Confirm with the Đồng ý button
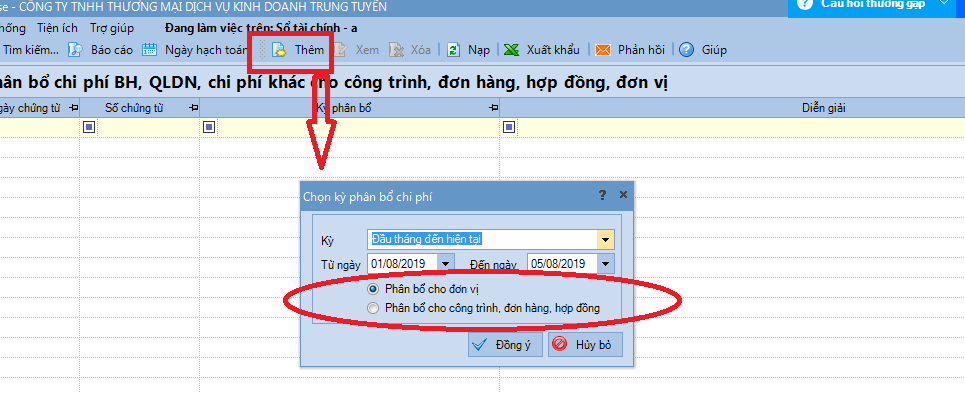 505,344
